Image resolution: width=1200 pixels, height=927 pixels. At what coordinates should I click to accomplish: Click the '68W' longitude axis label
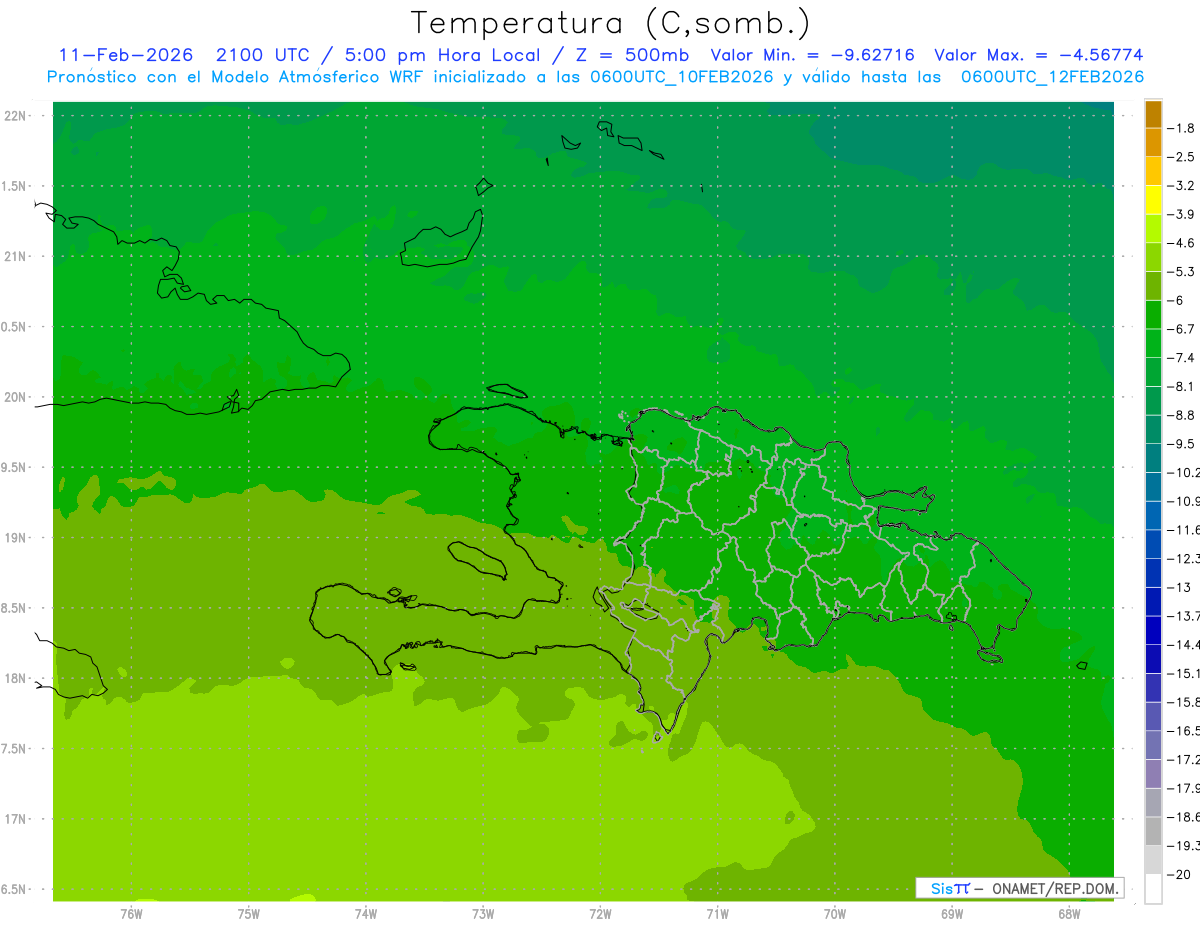pyautogui.click(x=1069, y=913)
